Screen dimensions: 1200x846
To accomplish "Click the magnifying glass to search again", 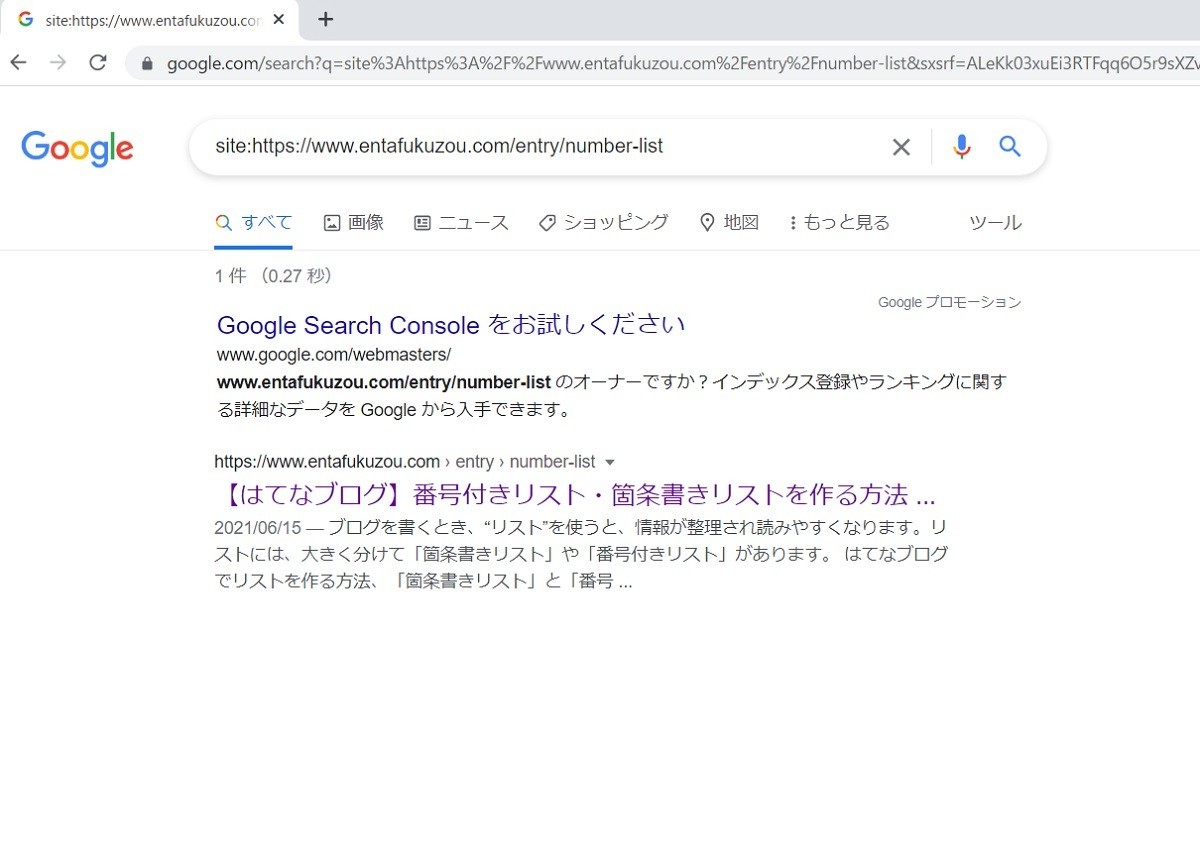I will click(1010, 146).
